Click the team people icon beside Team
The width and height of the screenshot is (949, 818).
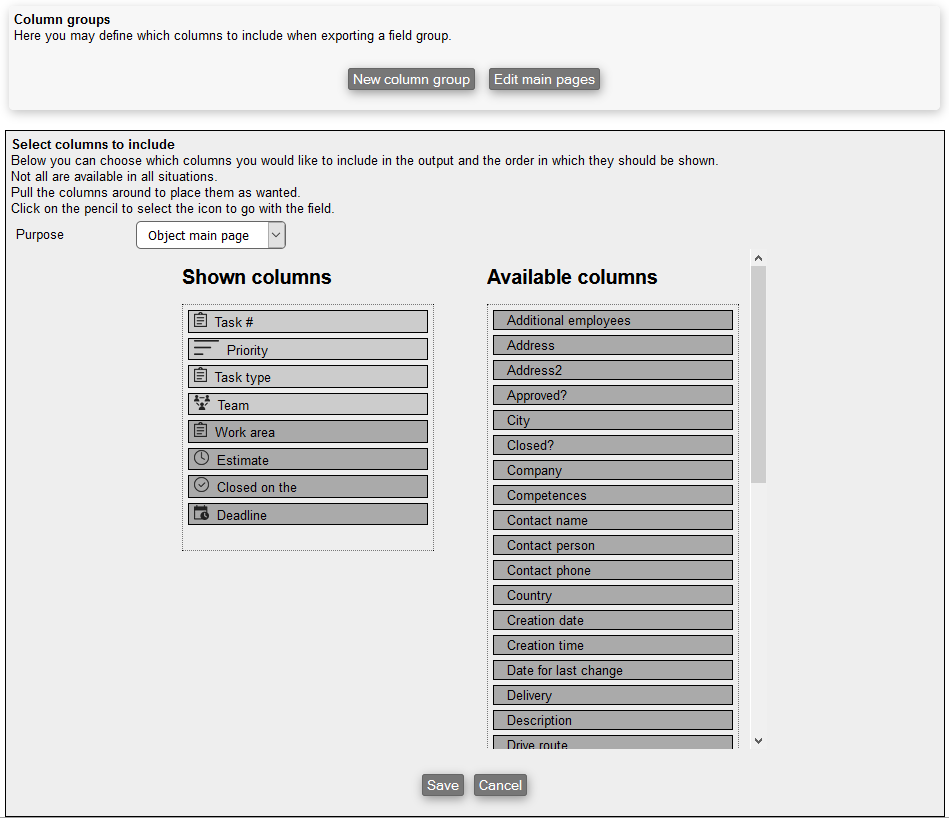pyautogui.click(x=202, y=403)
